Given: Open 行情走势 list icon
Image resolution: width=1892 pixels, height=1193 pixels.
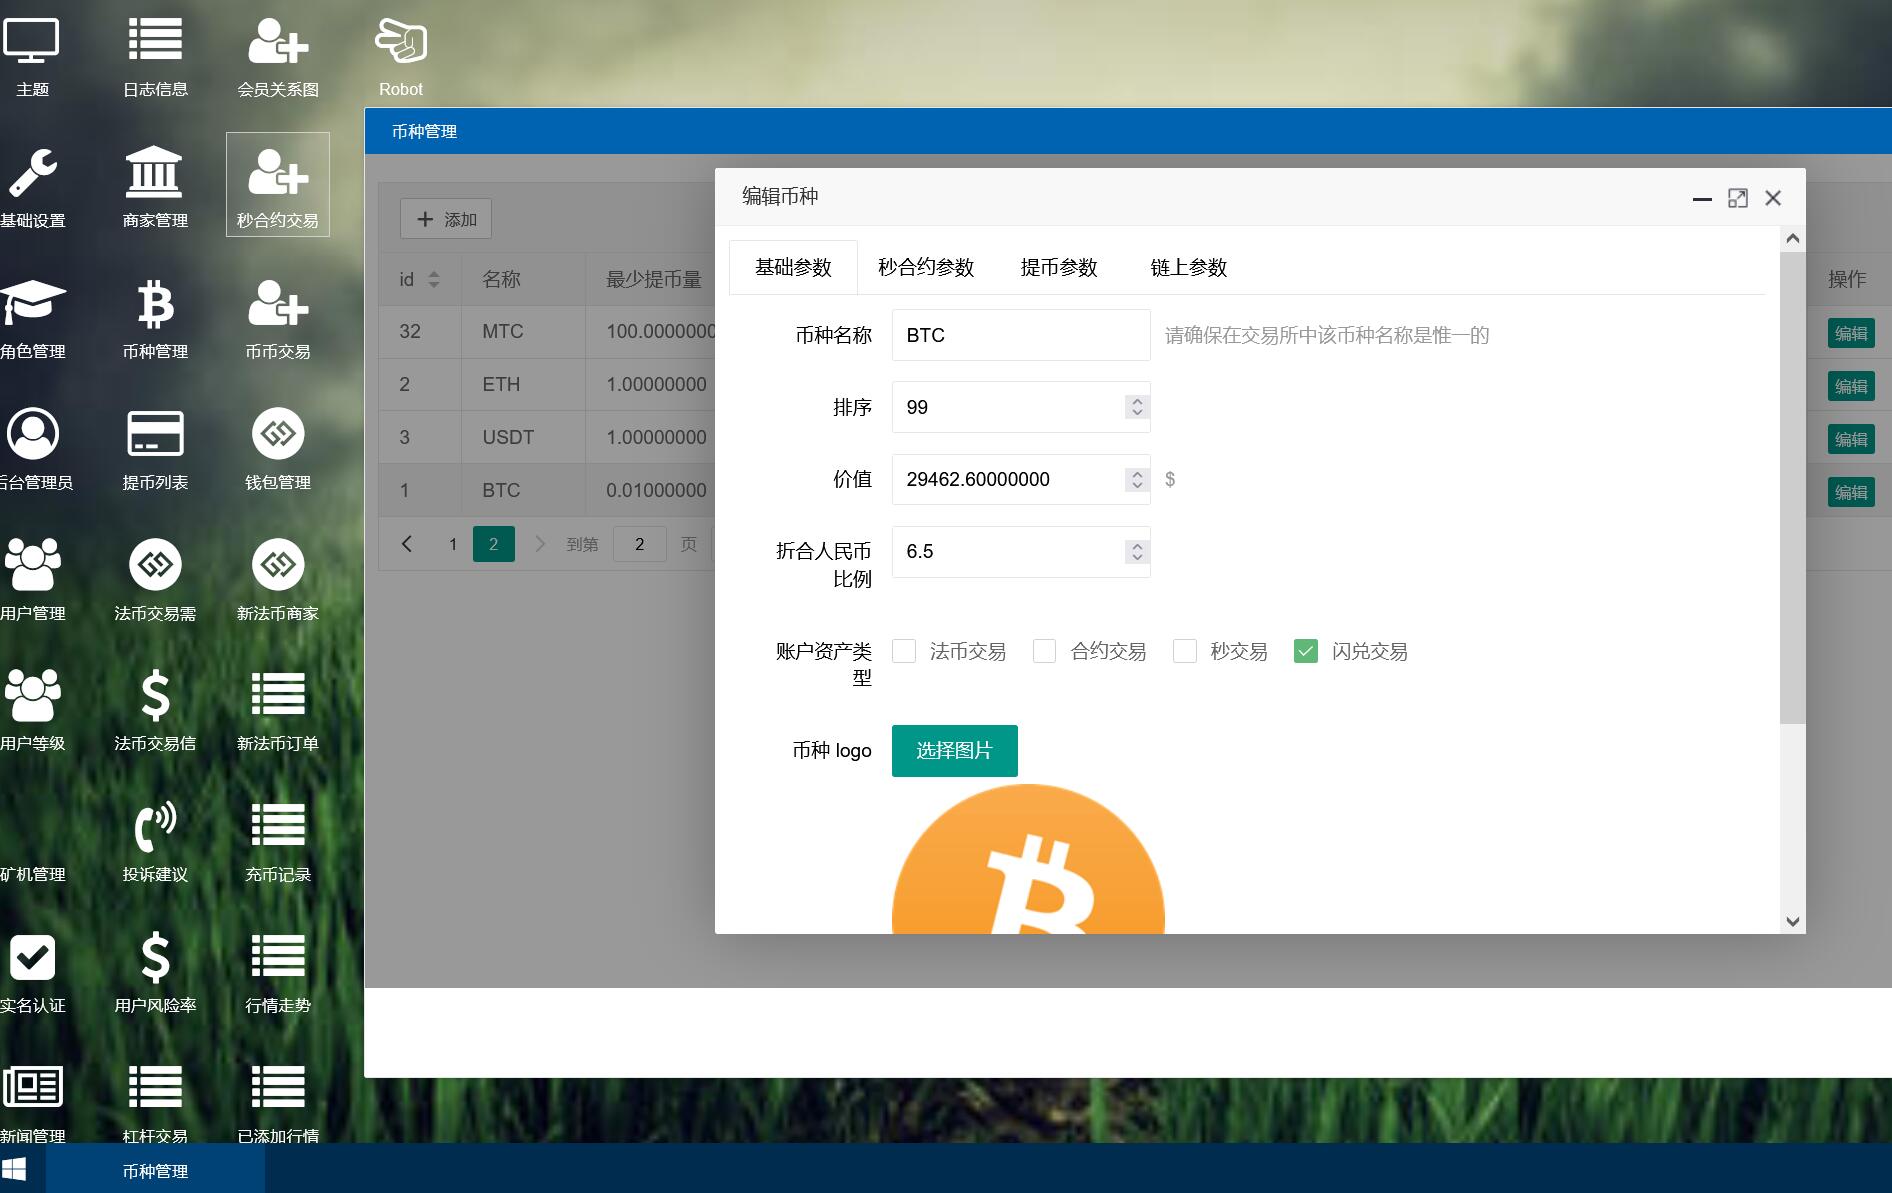Looking at the screenshot, I should click(x=278, y=973).
